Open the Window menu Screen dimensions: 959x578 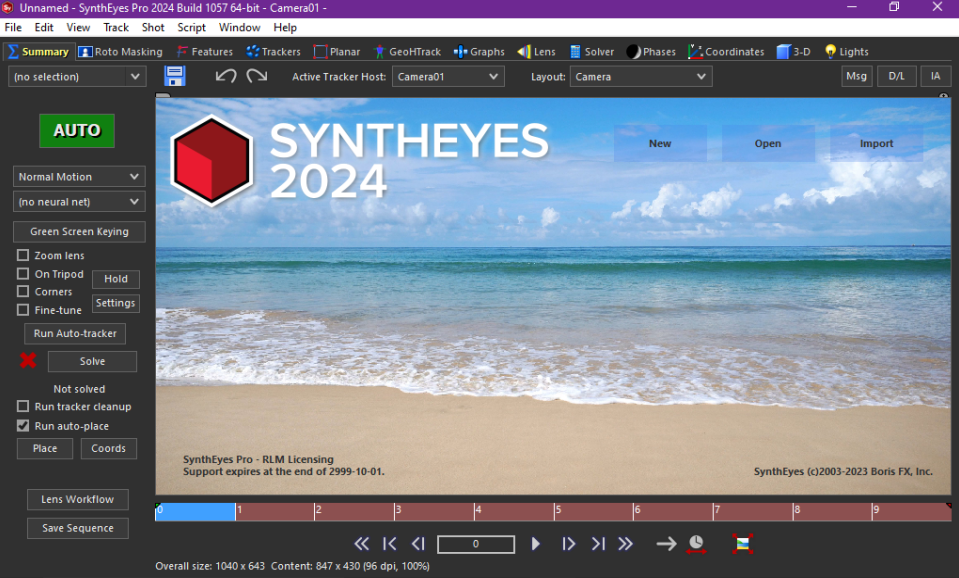pyautogui.click(x=239, y=28)
